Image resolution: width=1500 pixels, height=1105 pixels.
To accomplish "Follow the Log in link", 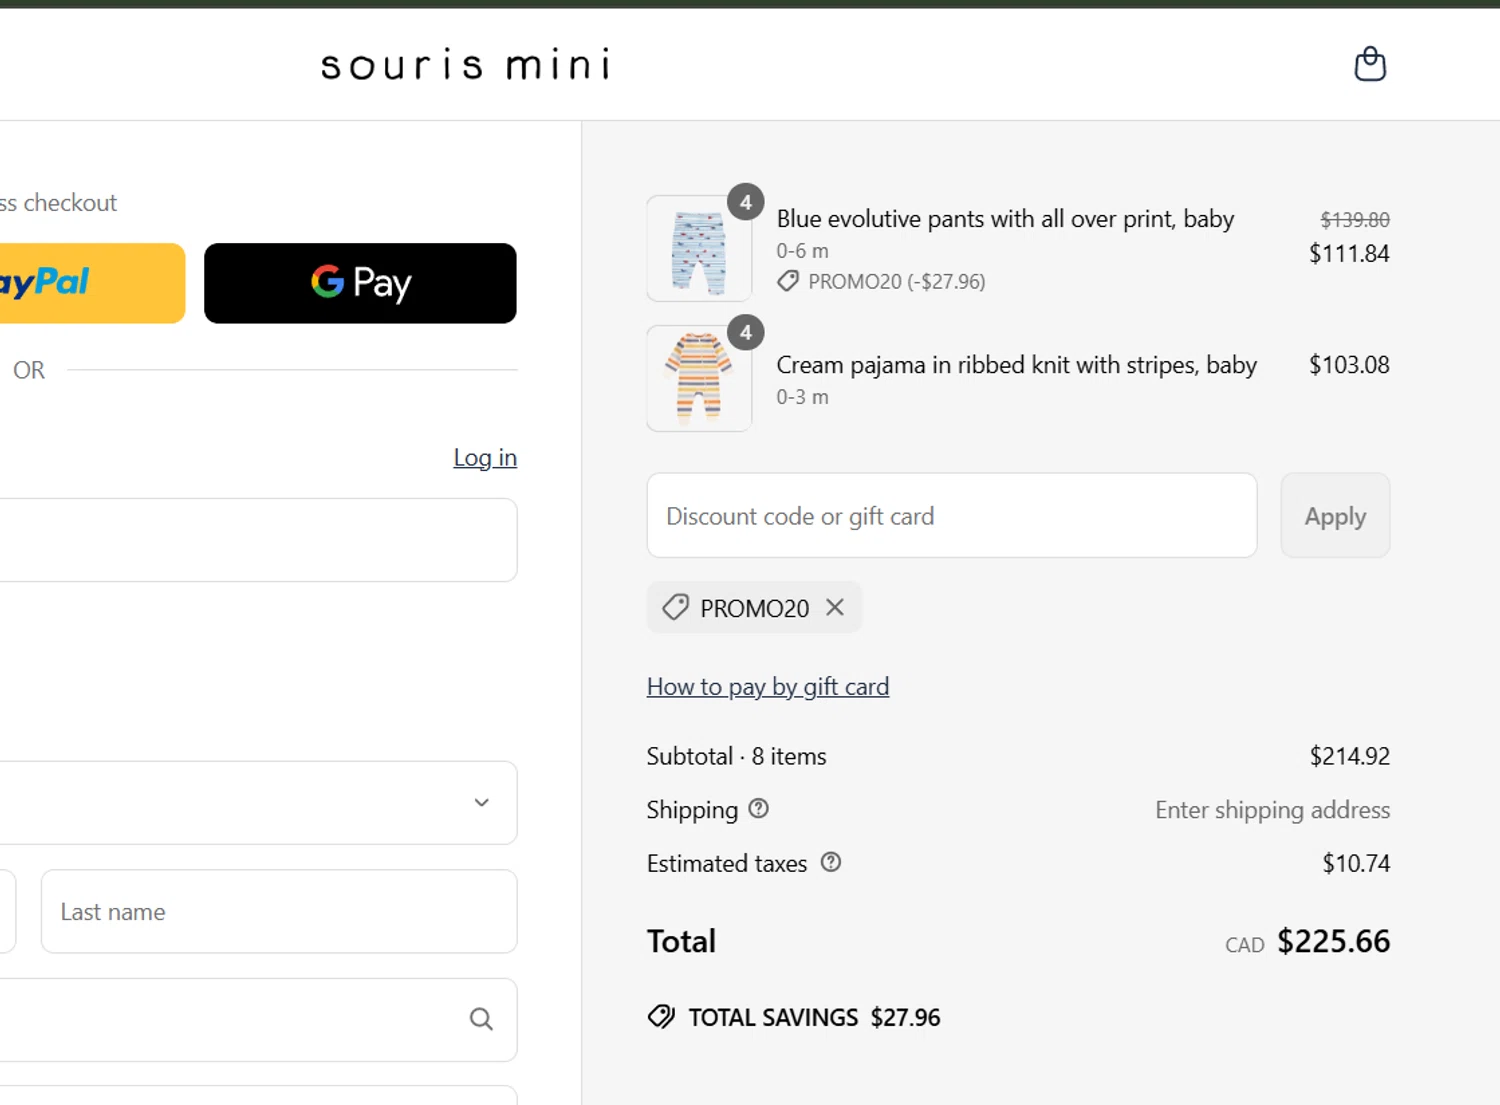I will click(x=485, y=457).
